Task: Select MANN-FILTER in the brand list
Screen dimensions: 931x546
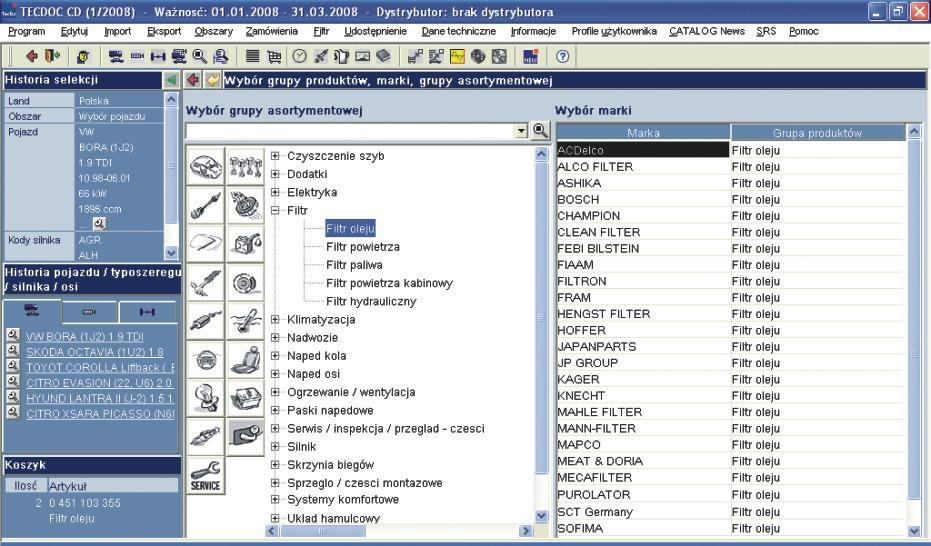Action: pos(642,428)
